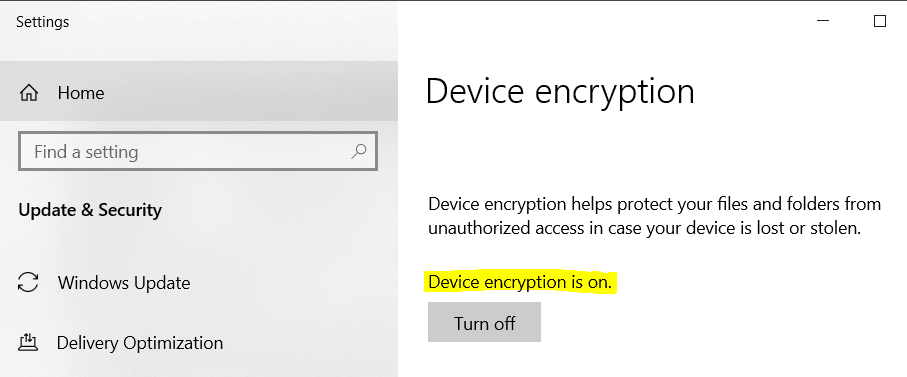This screenshot has height=377, width=907.
Task: Click the magnifier icon in search box
Action: pos(359,152)
